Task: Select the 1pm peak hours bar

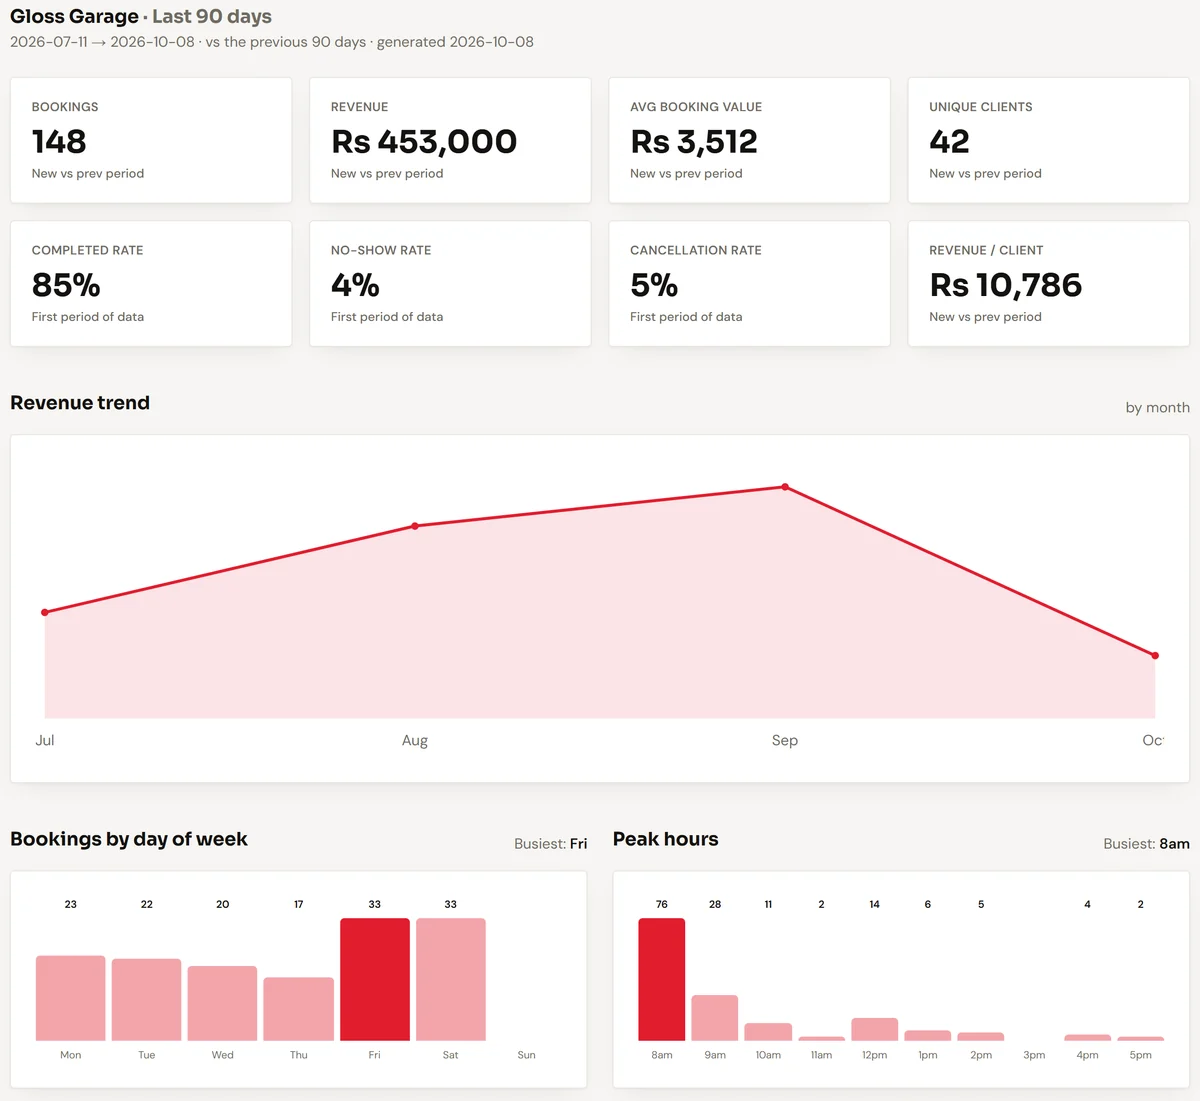Action: [x=928, y=1036]
